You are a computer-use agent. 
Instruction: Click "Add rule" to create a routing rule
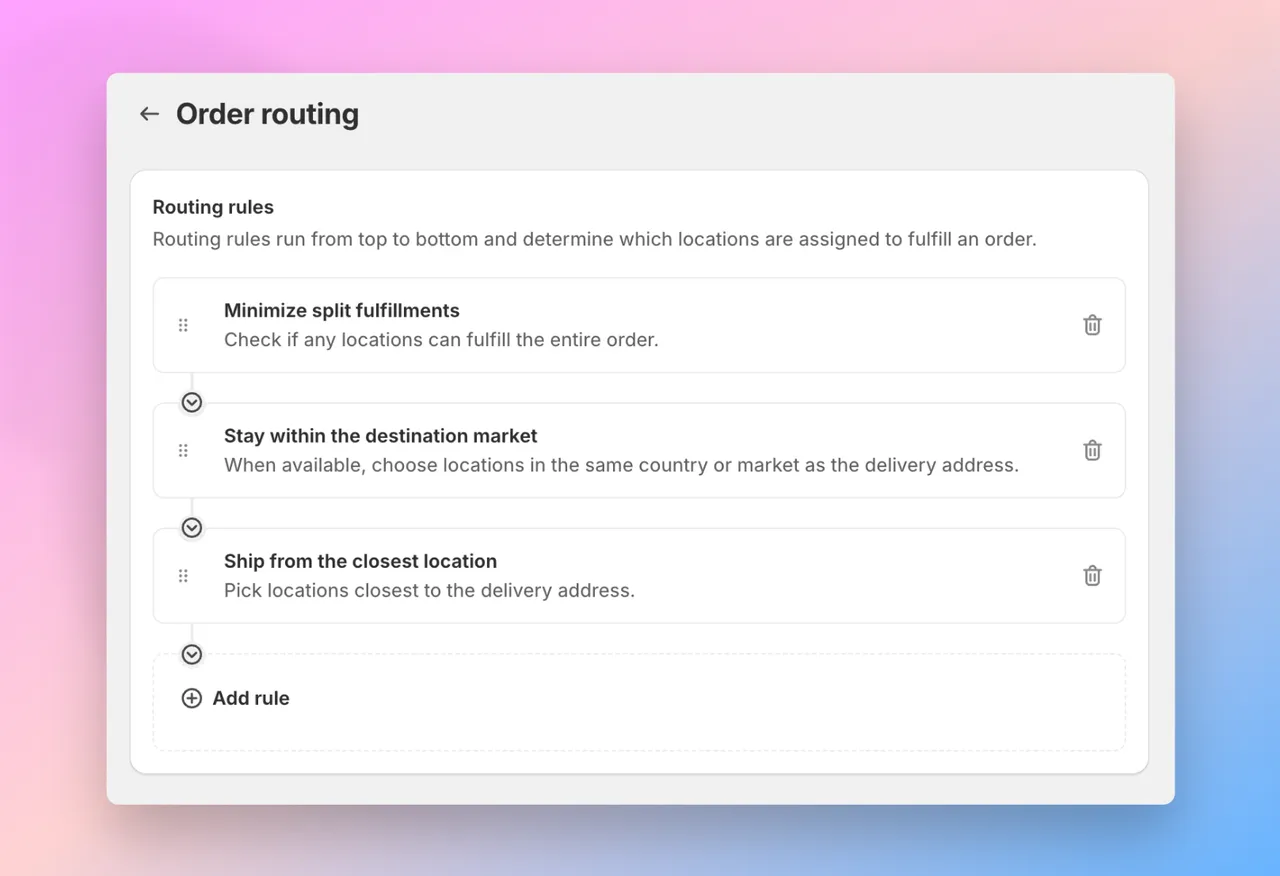click(250, 698)
